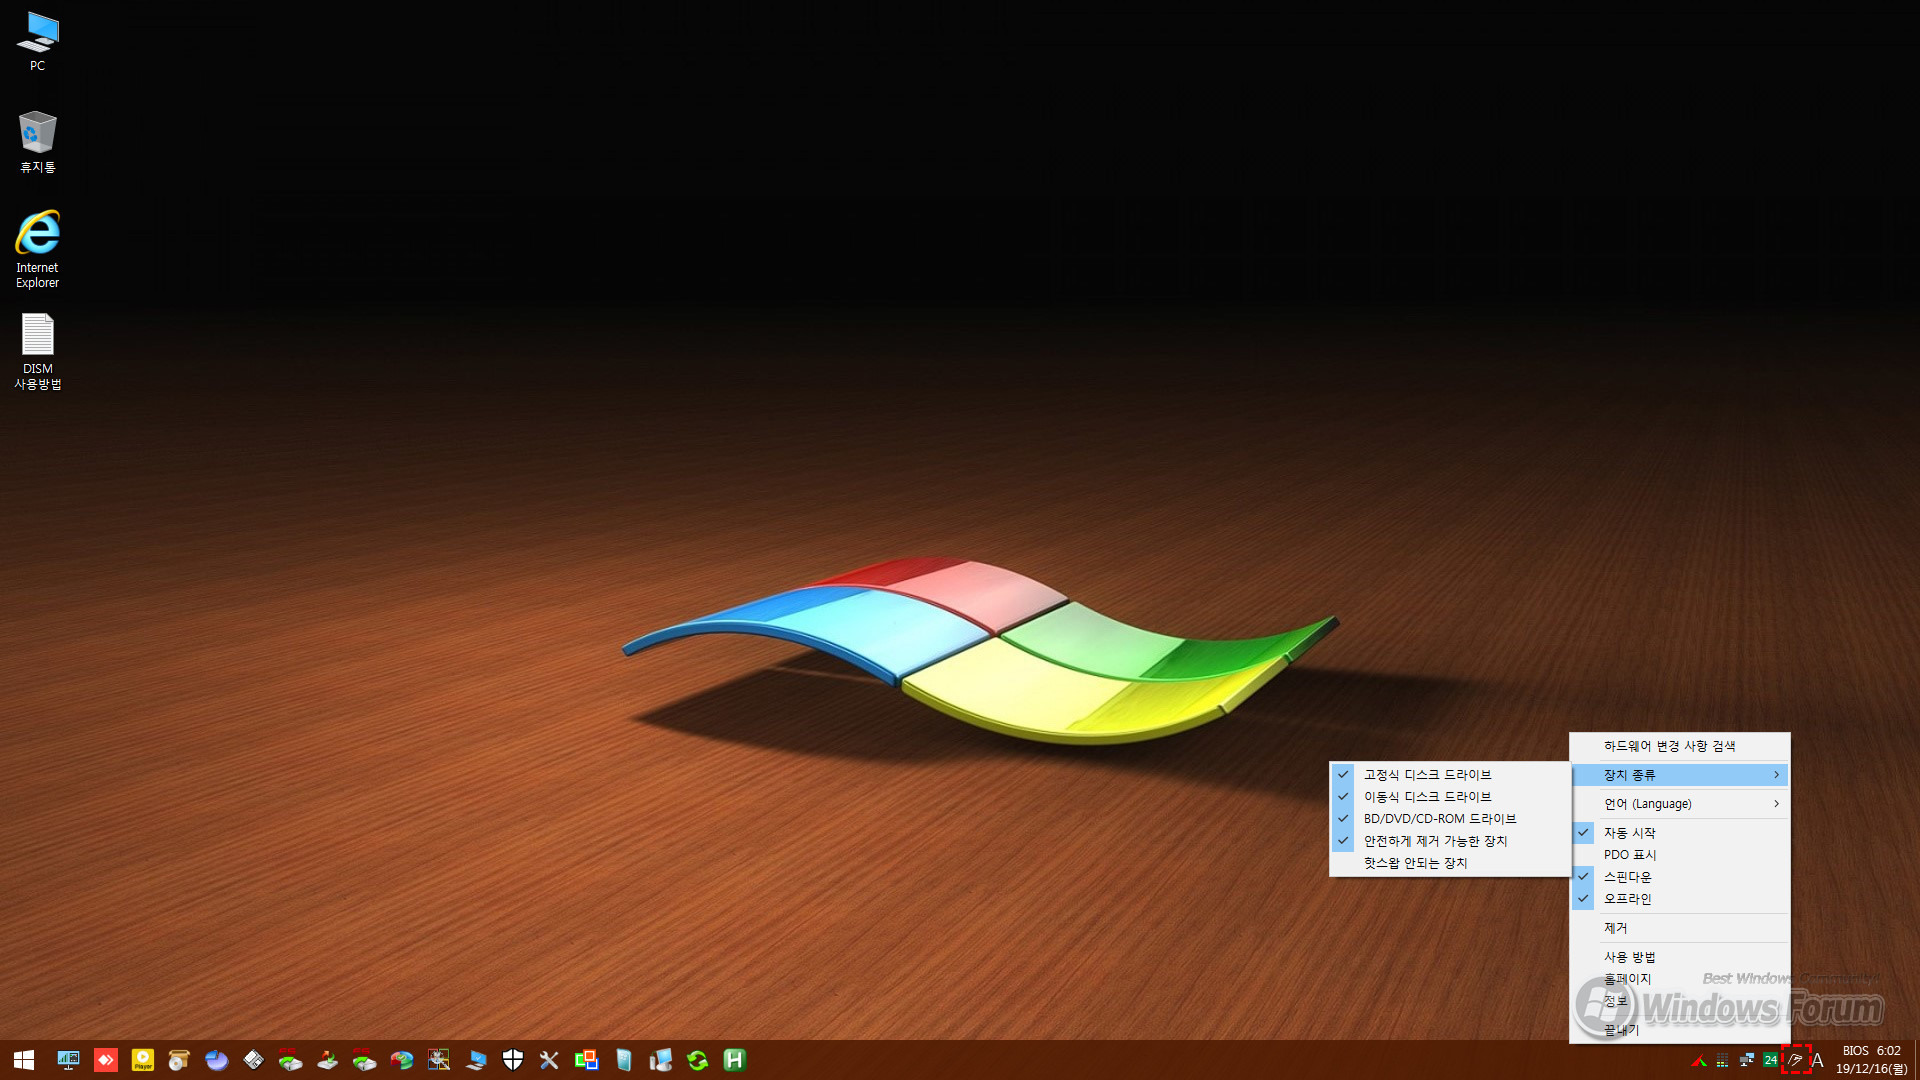The width and height of the screenshot is (1920, 1080).
Task: Enable 핫스왑 안되는 장치 option
Action: (1449, 863)
